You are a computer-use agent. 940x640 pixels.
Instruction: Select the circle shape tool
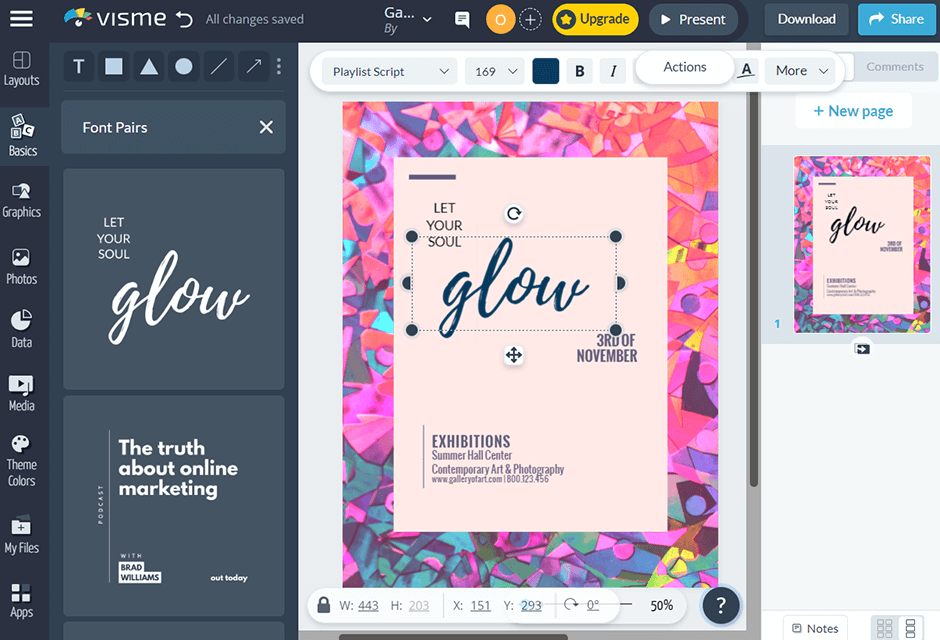click(x=183, y=67)
